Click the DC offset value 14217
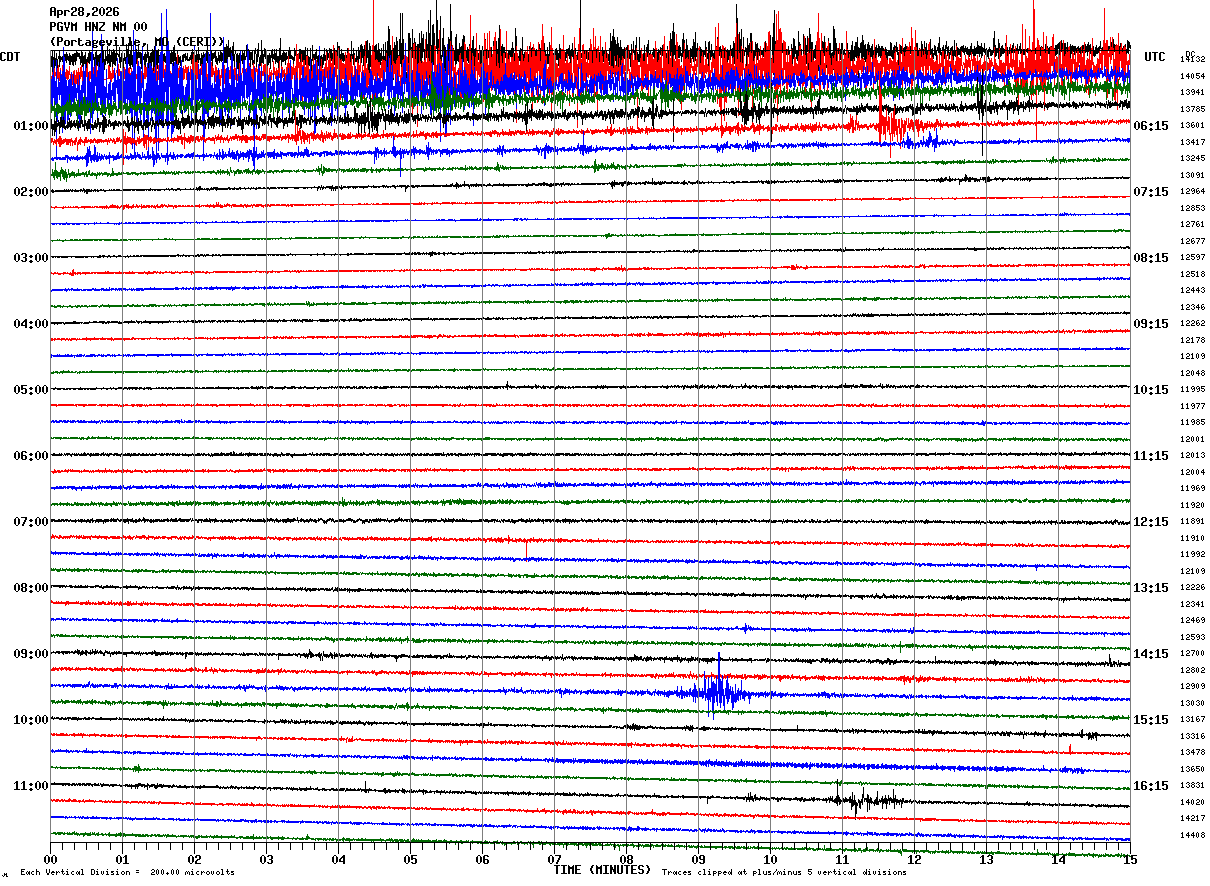 click(1192, 819)
